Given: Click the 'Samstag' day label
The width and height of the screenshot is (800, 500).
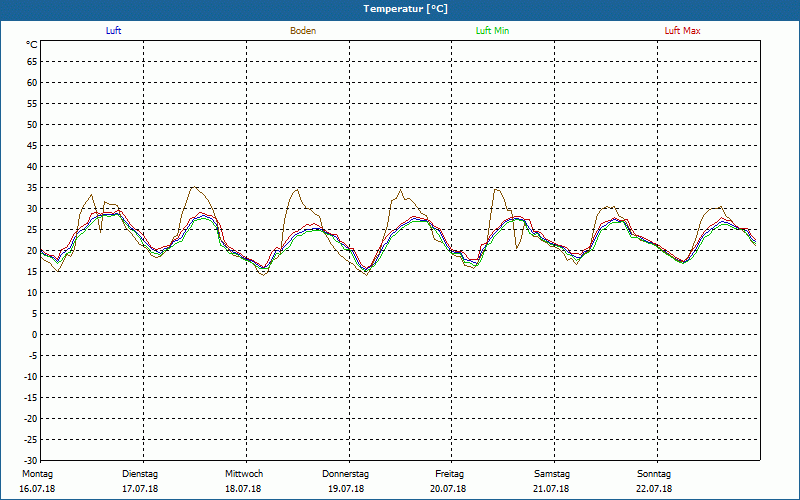Looking at the screenshot, I should click(x=552, y=474).
